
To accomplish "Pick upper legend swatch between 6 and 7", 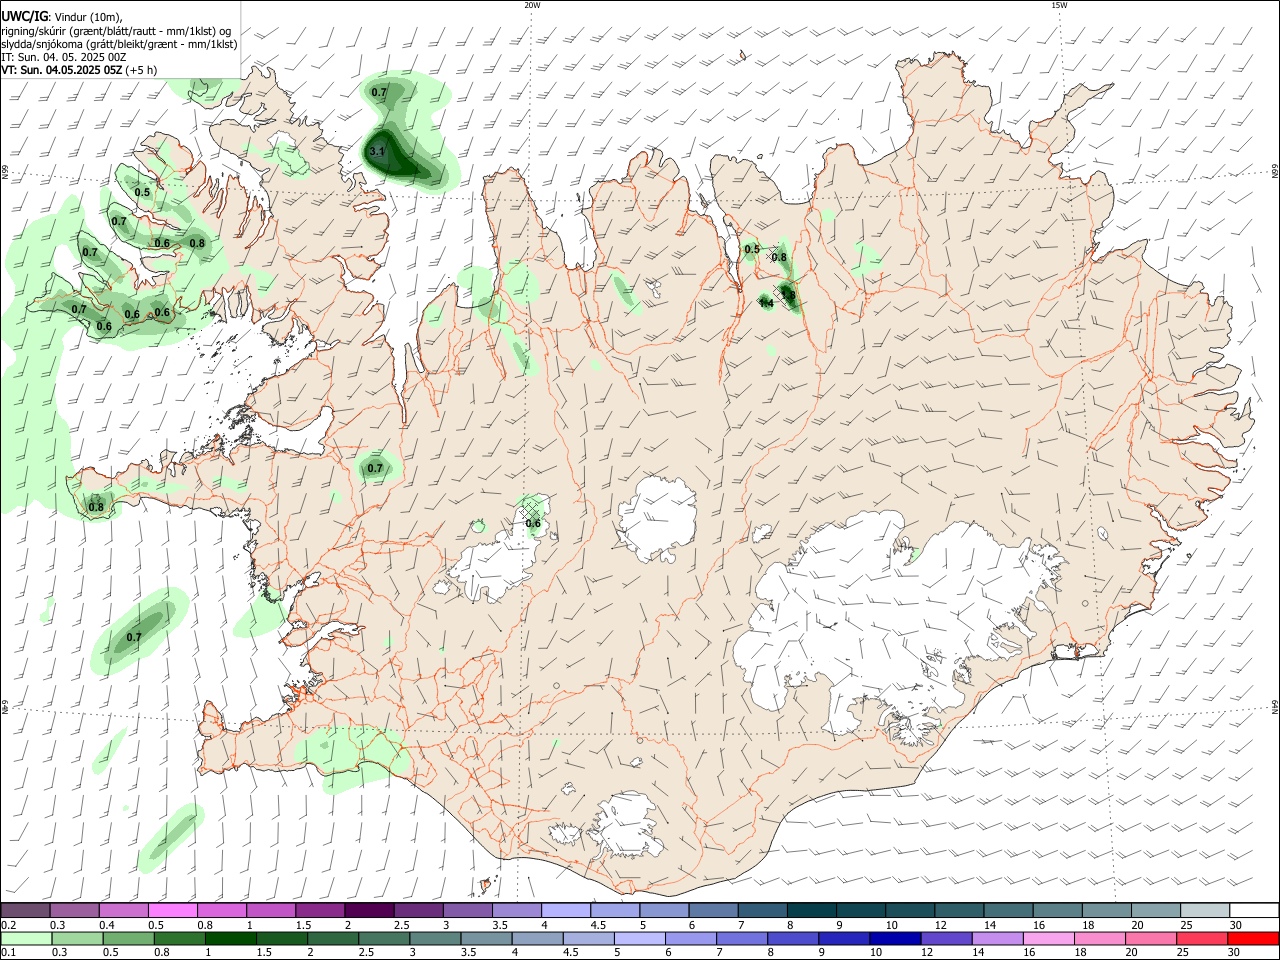I will click(x=712, y=910).
